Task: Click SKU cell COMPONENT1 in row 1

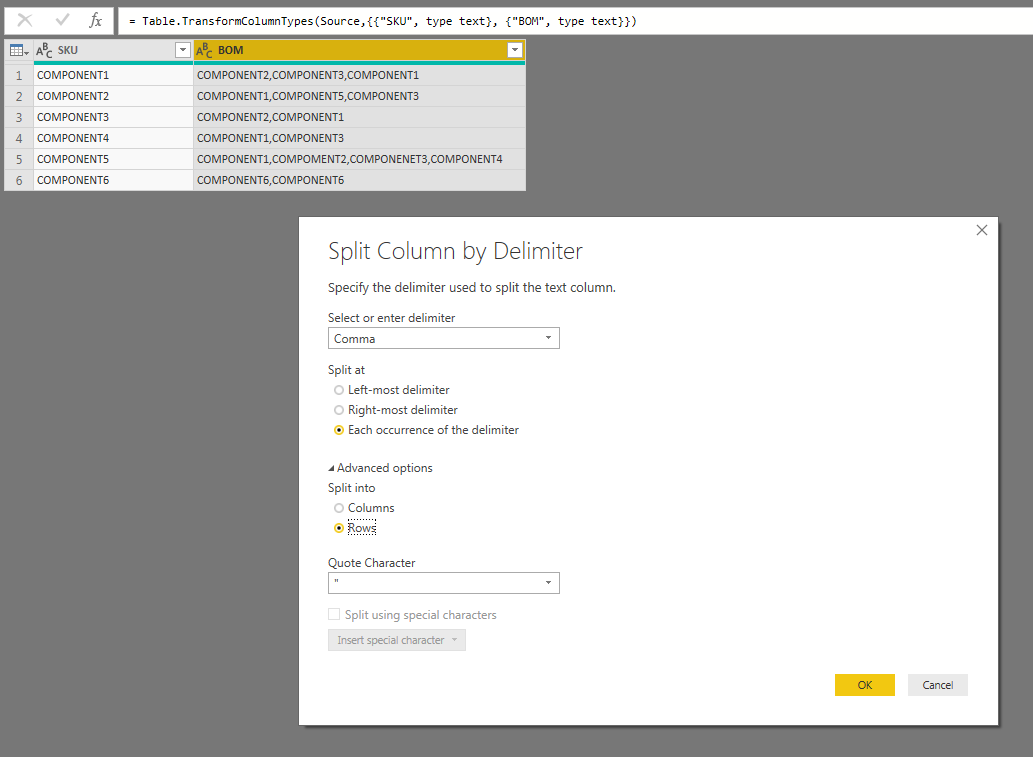Action: [113, 75]
